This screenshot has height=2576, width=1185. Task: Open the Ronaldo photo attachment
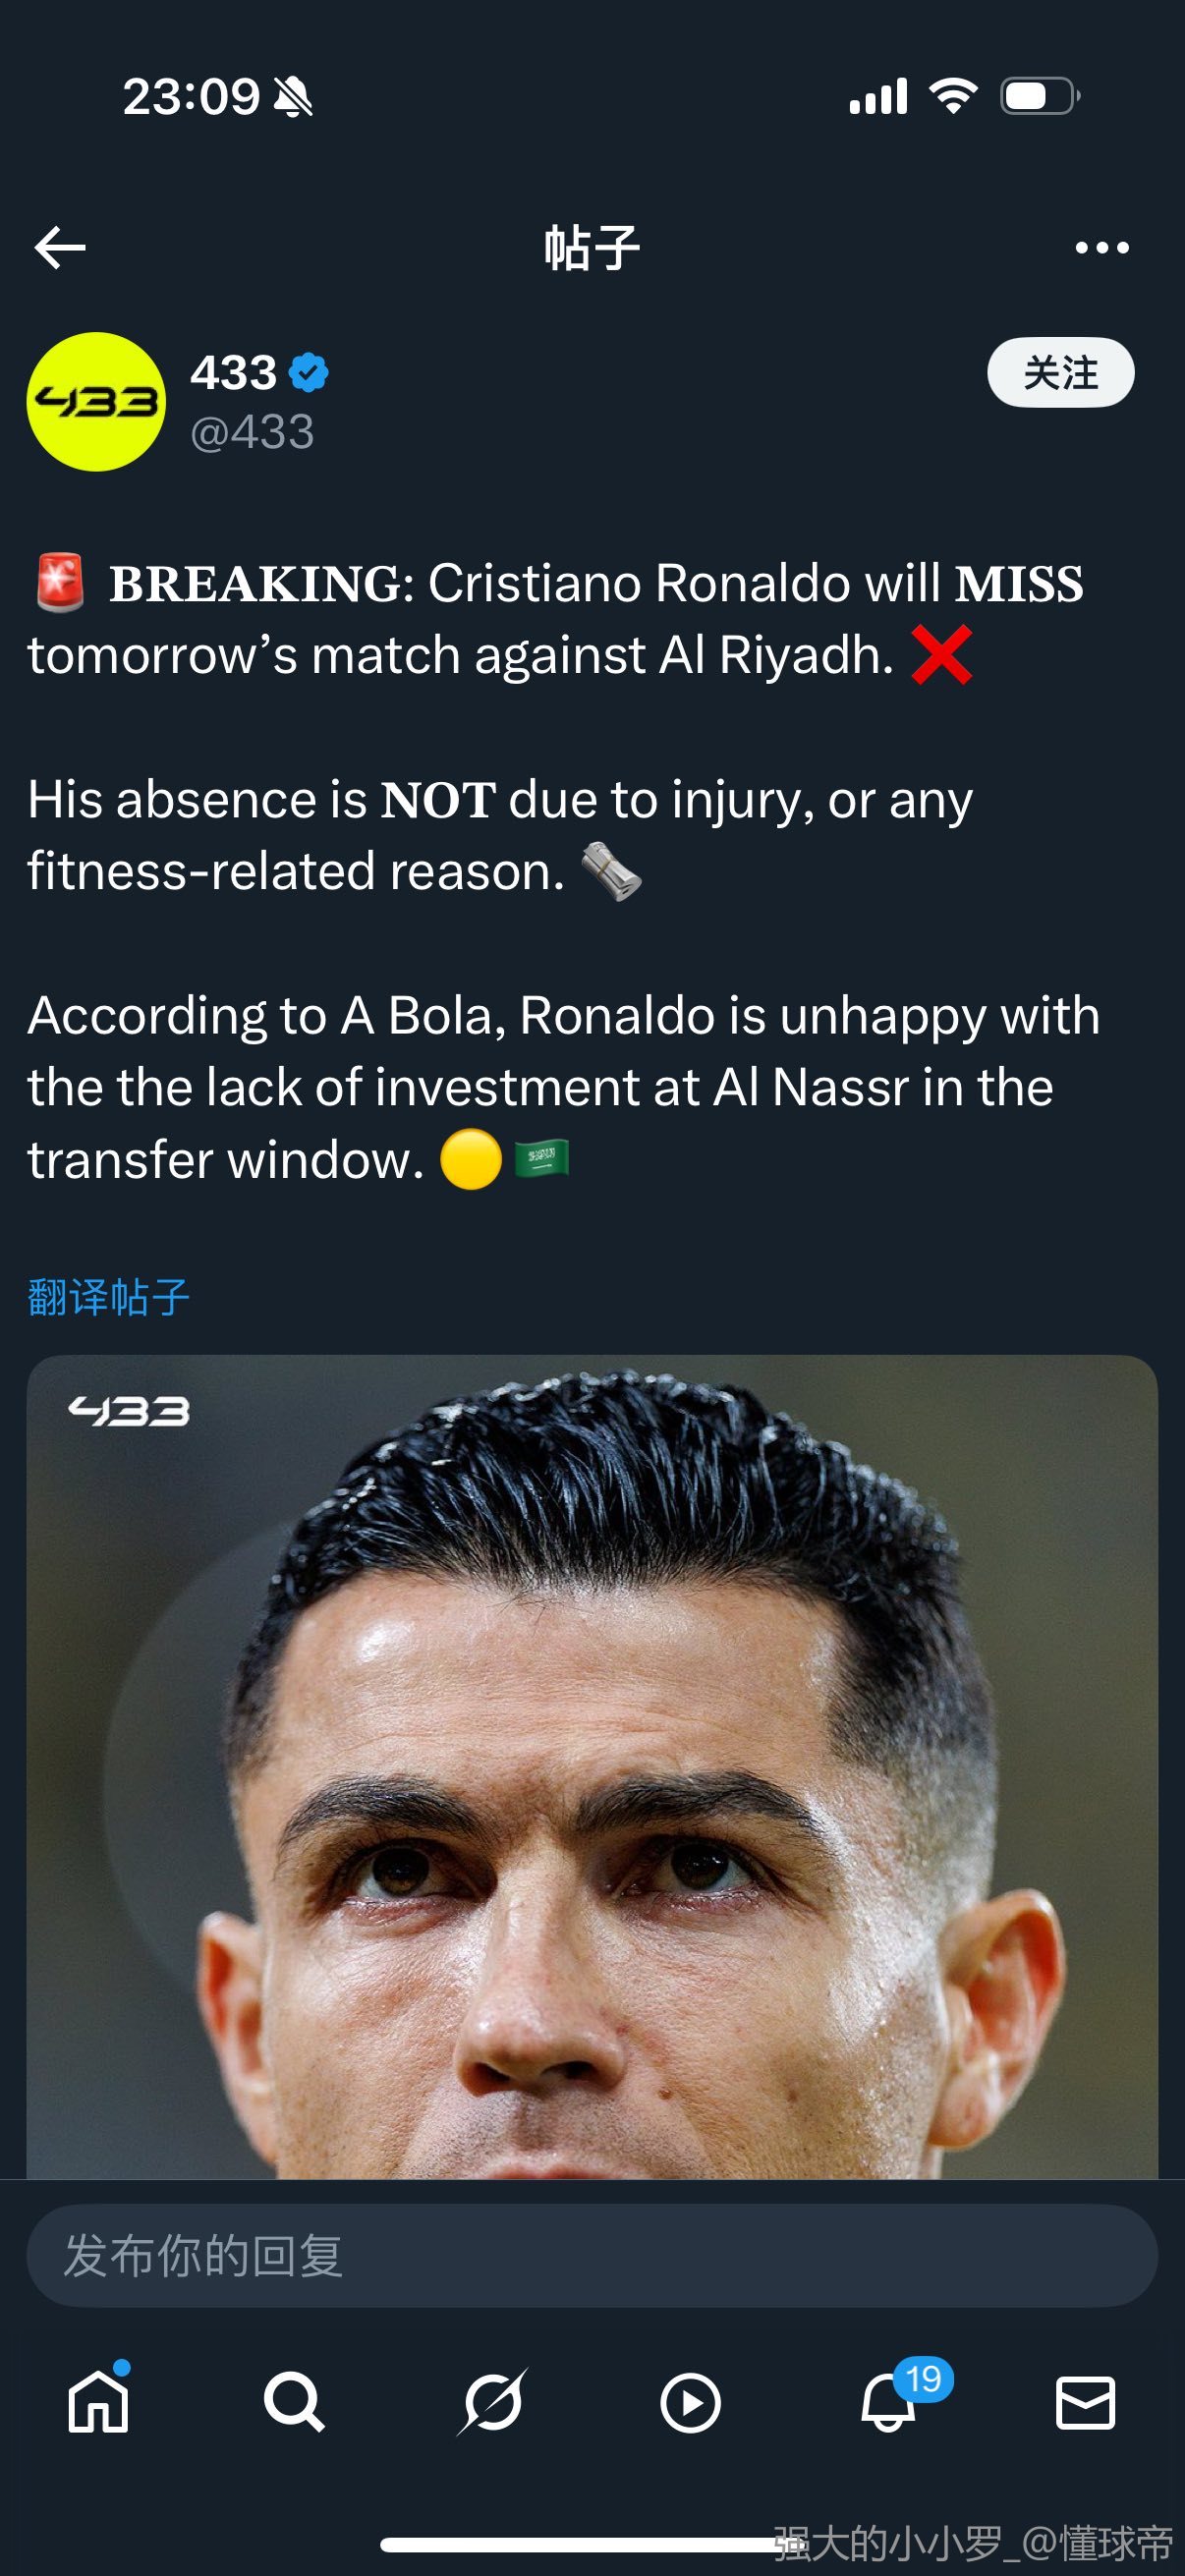pyautogui.click(x=592, y=1780)
